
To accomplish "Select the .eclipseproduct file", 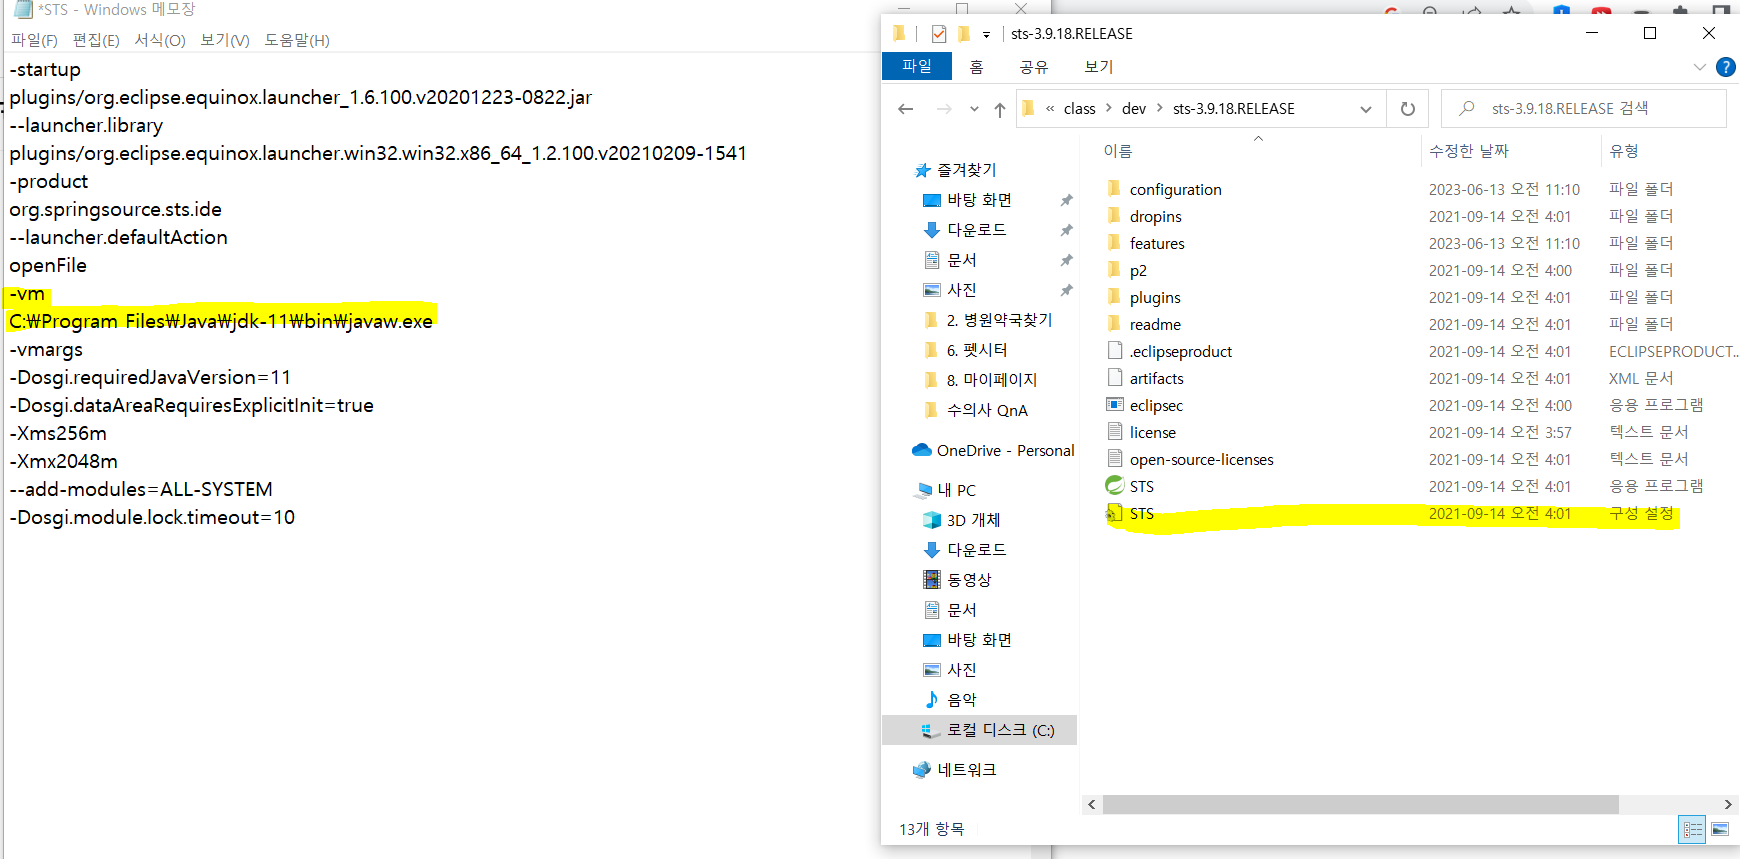I will (x=1180, y=352).
